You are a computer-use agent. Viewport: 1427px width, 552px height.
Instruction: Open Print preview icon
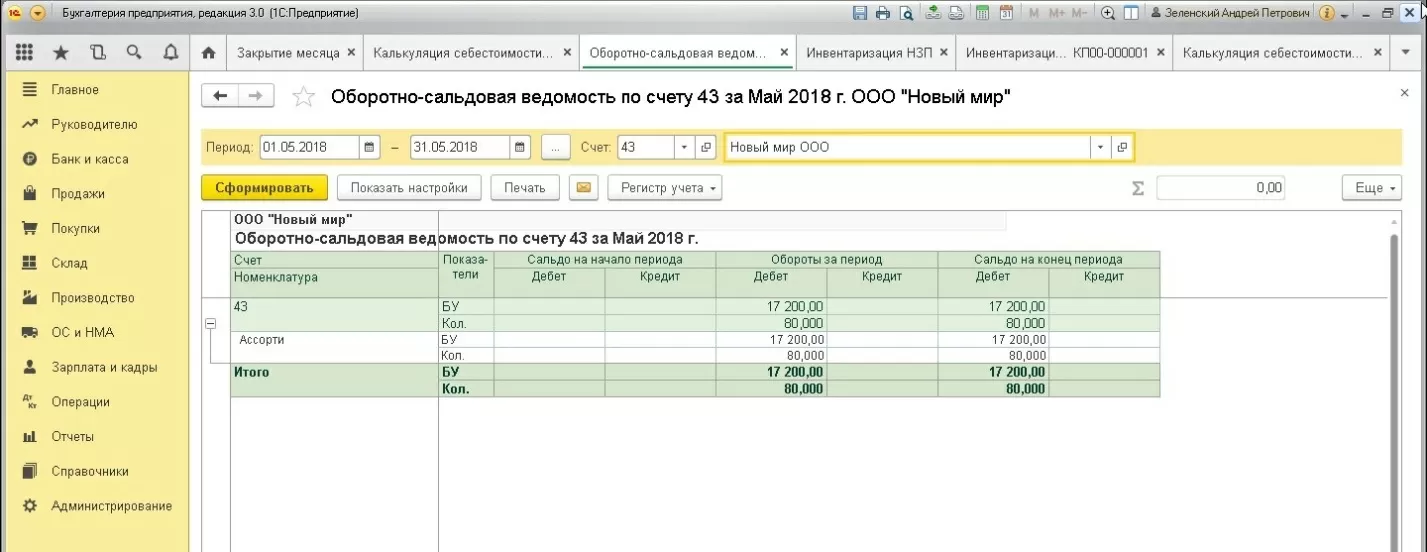tap(906, 13)
